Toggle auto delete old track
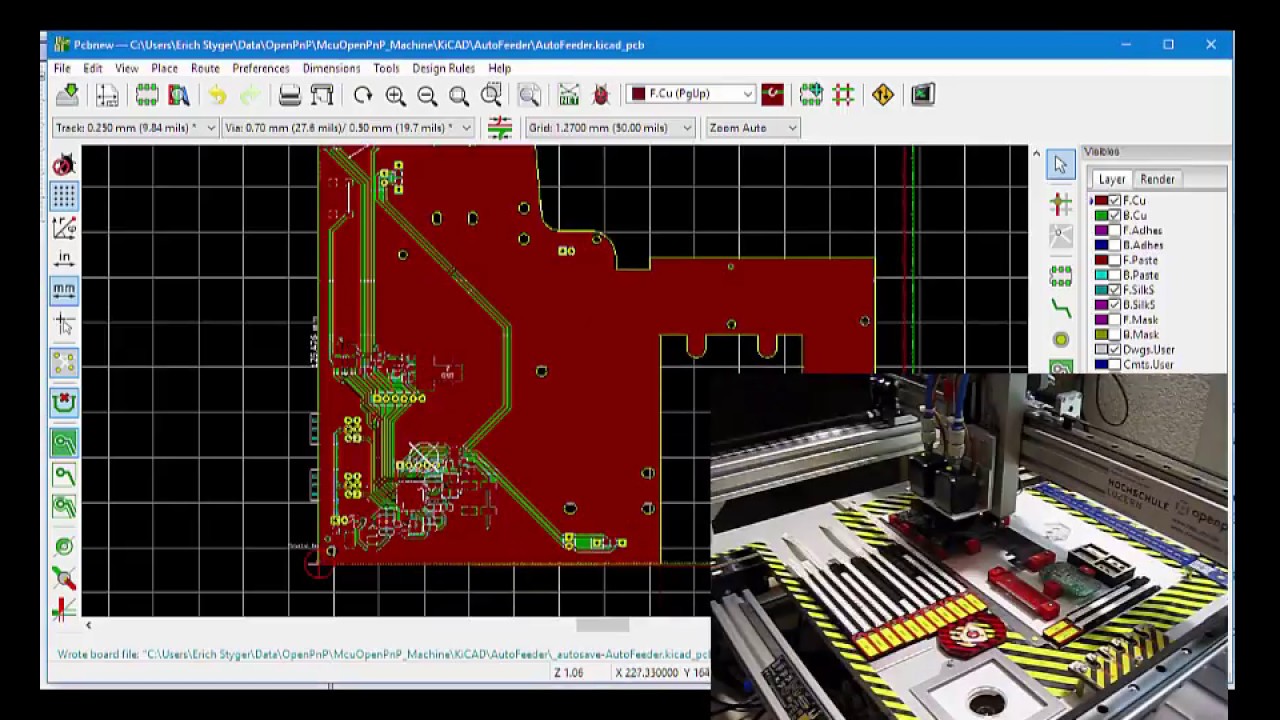Image resolution: width=1280 pixels, height=720 pixels. pos(64,402)
